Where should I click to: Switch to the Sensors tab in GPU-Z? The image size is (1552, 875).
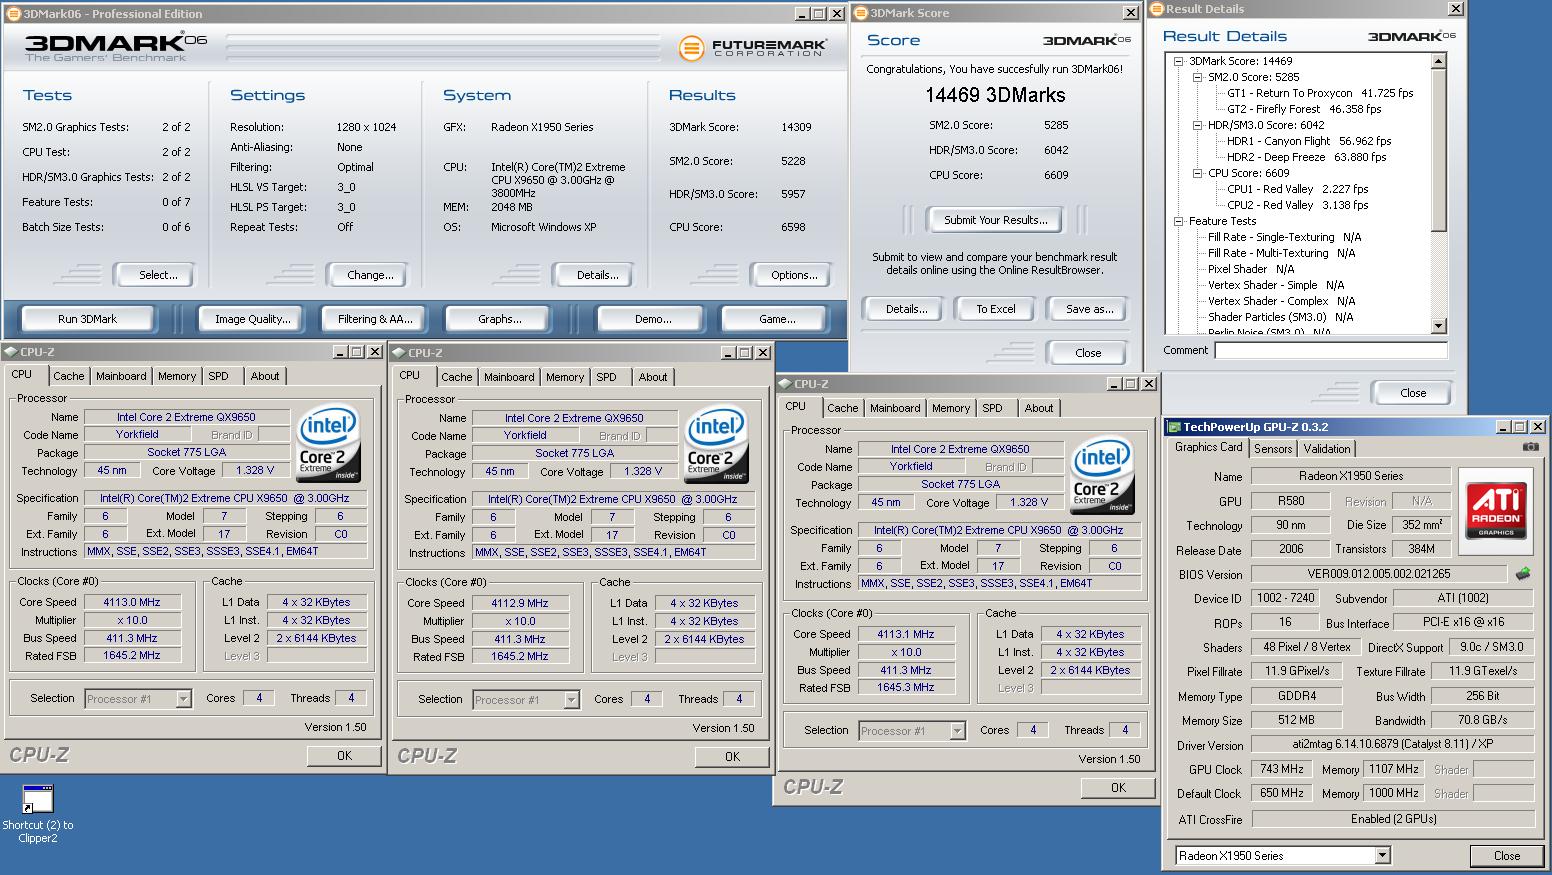coord(1273,449)
